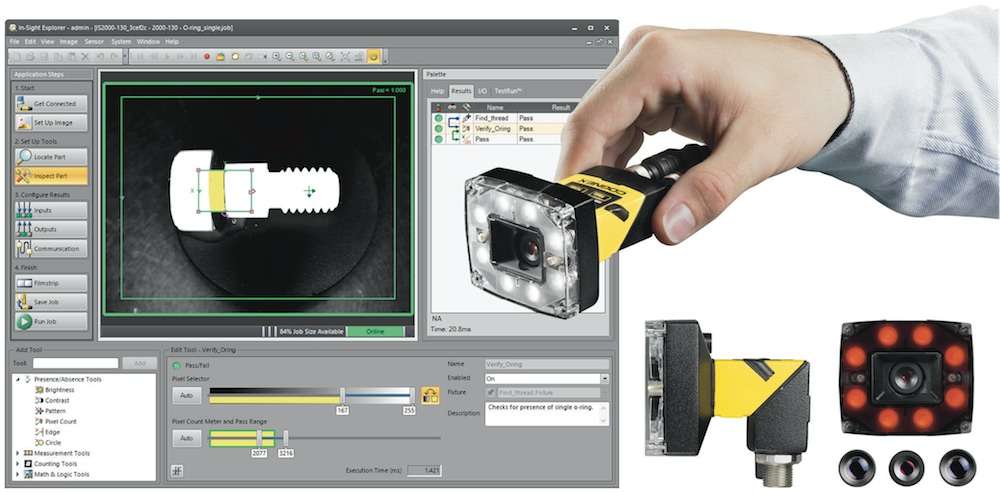
Task: Click the Name column header in Results
Action: coord(495,108)
